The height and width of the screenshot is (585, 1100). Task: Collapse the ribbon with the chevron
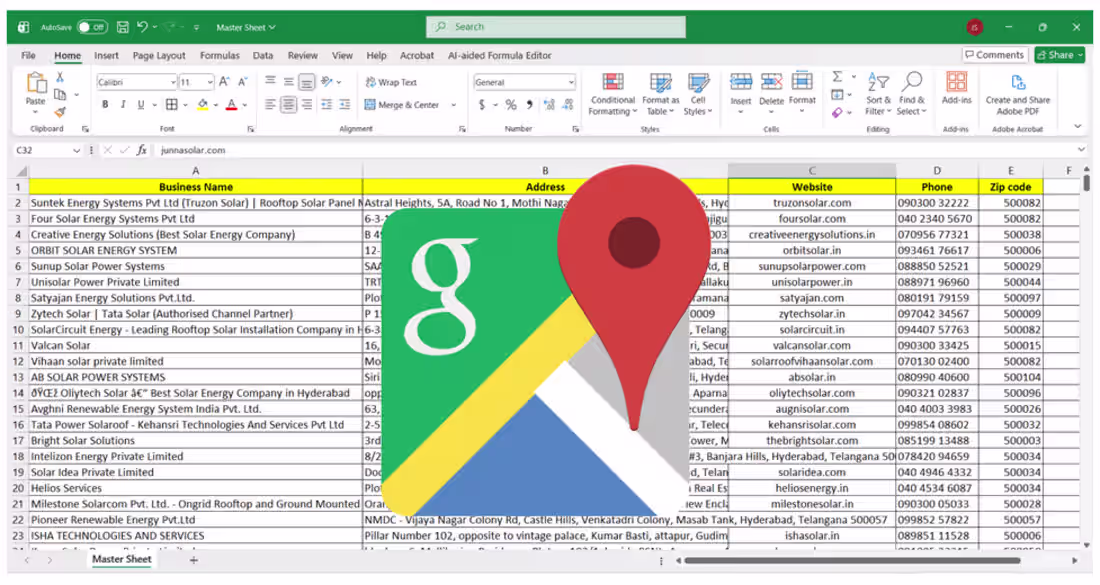coord(1078,127)
